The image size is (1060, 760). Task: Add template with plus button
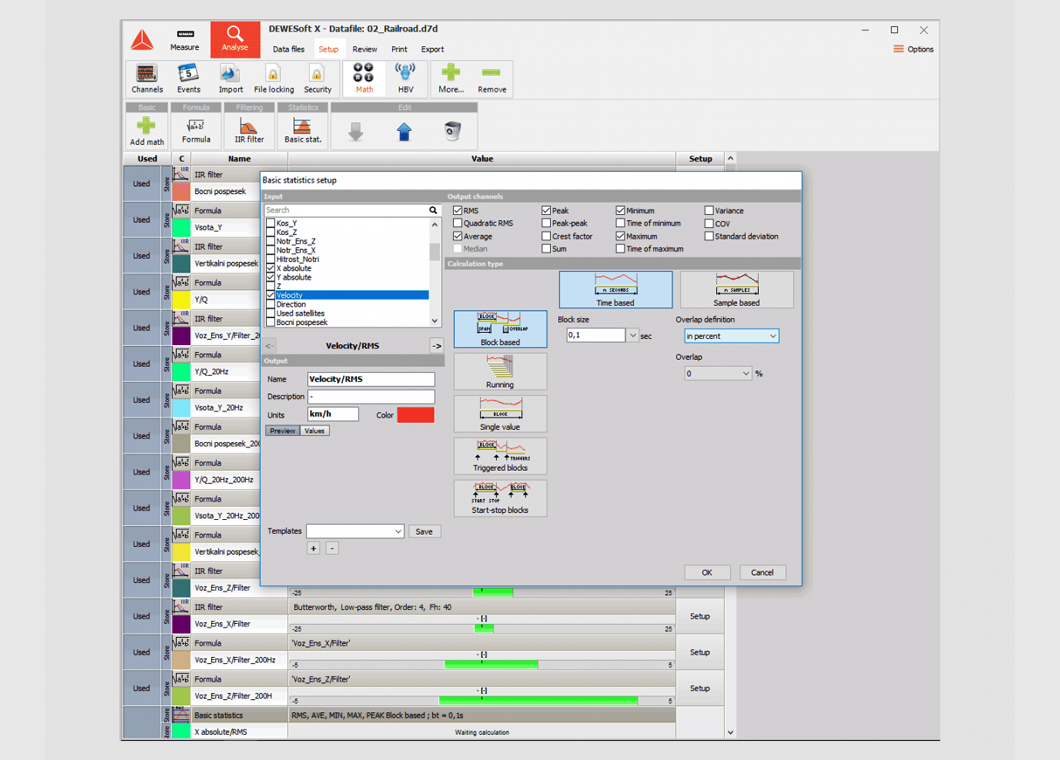pos(314,548)
